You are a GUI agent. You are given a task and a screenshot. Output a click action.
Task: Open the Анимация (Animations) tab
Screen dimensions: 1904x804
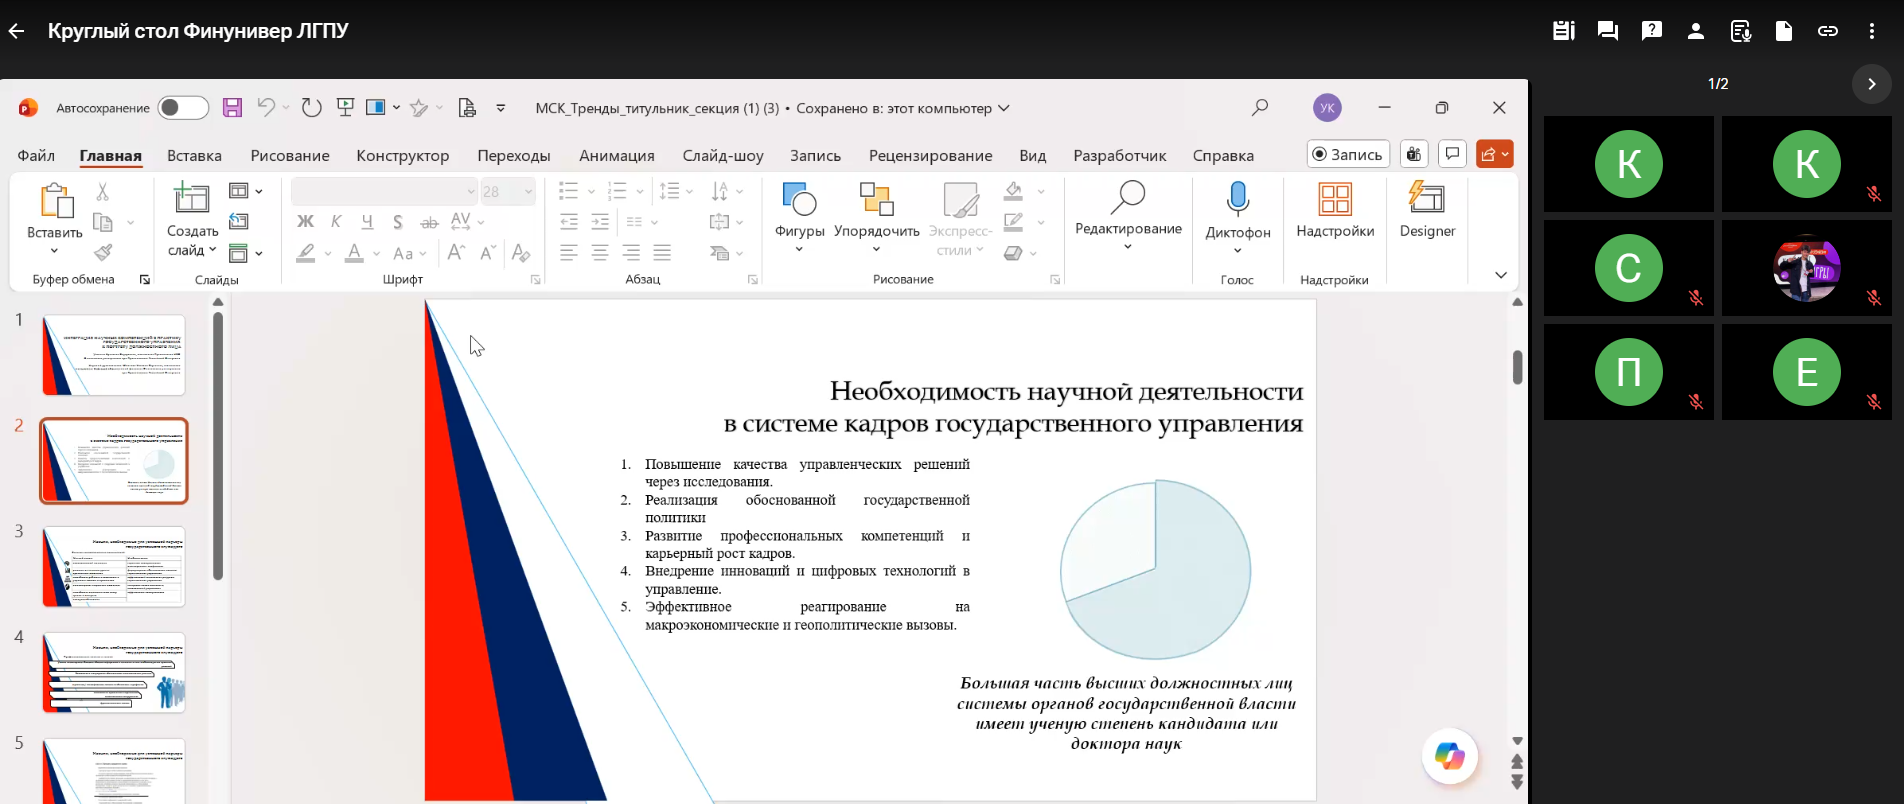click(616, 156)
